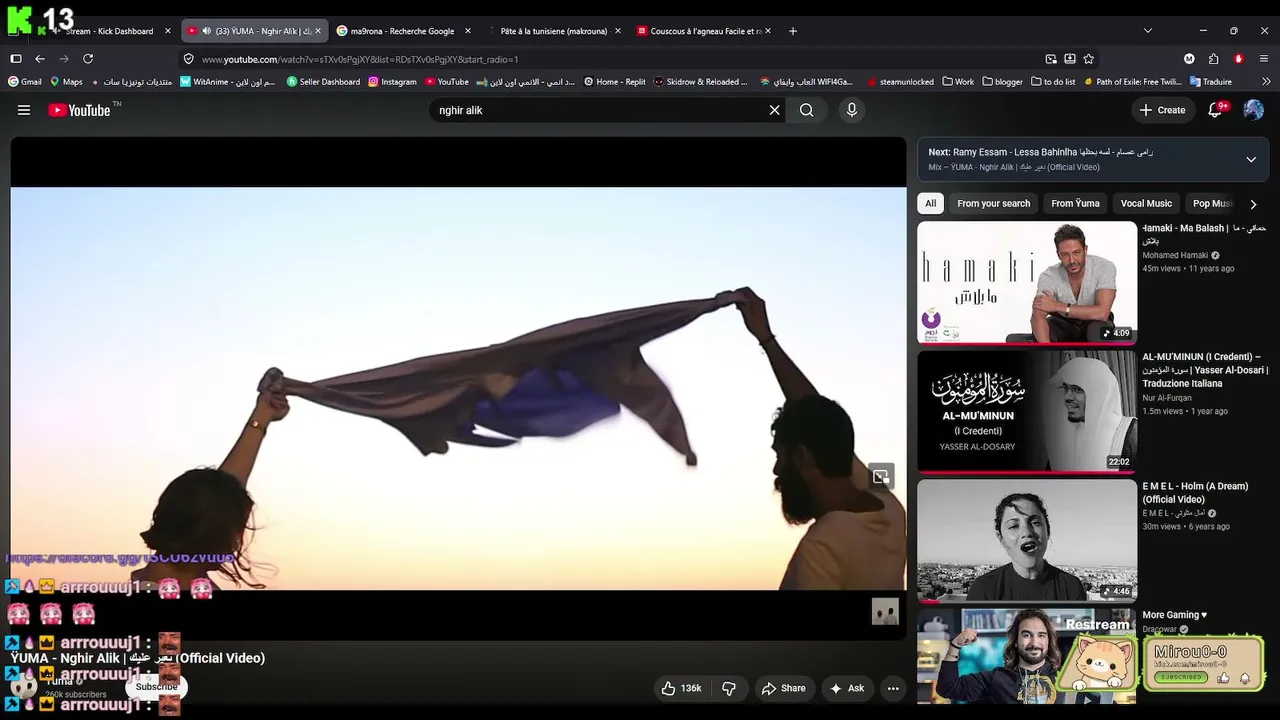Viewport: 1280px width, 720px height.
Task: Open the YouTube account avatar menu
Action: tap(1253, 110)
